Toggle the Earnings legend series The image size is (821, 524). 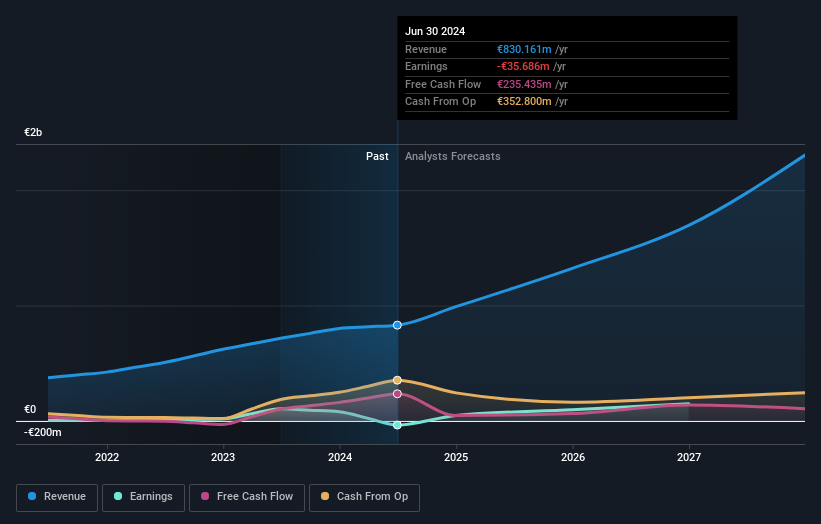pos(143,497)
